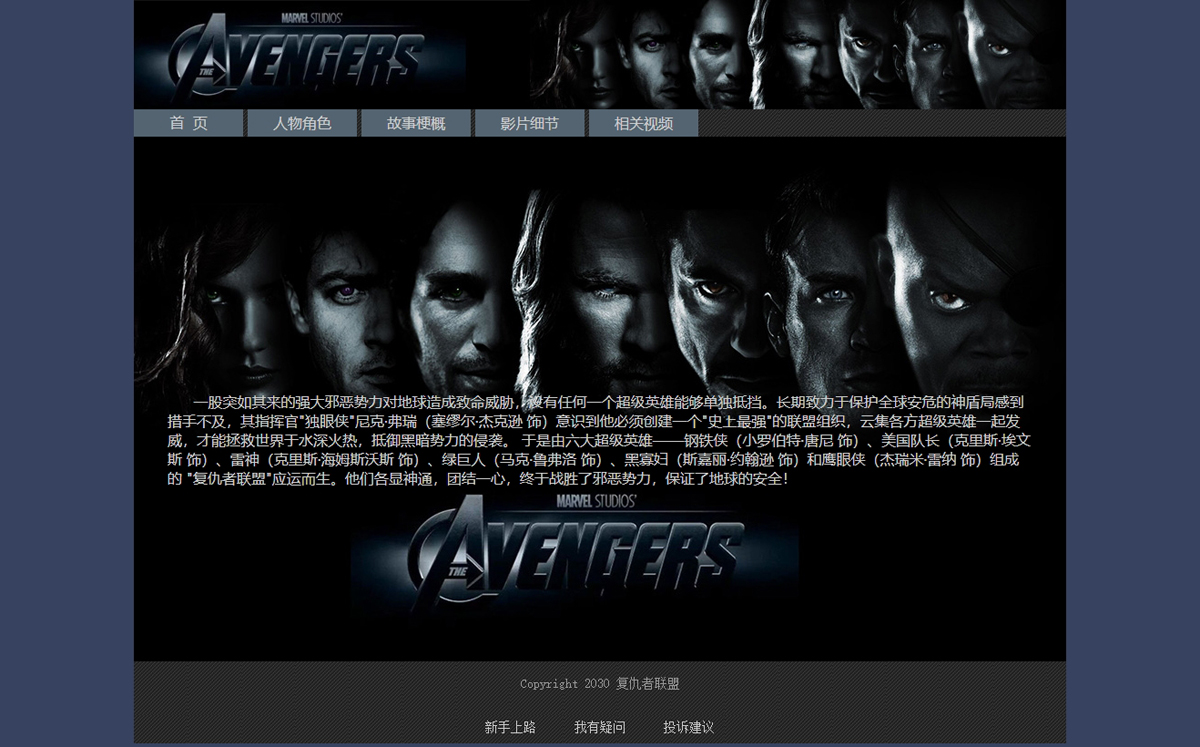Open the 我有疑问 footer link
The image size is (1200, 747).
pos(600,727)
